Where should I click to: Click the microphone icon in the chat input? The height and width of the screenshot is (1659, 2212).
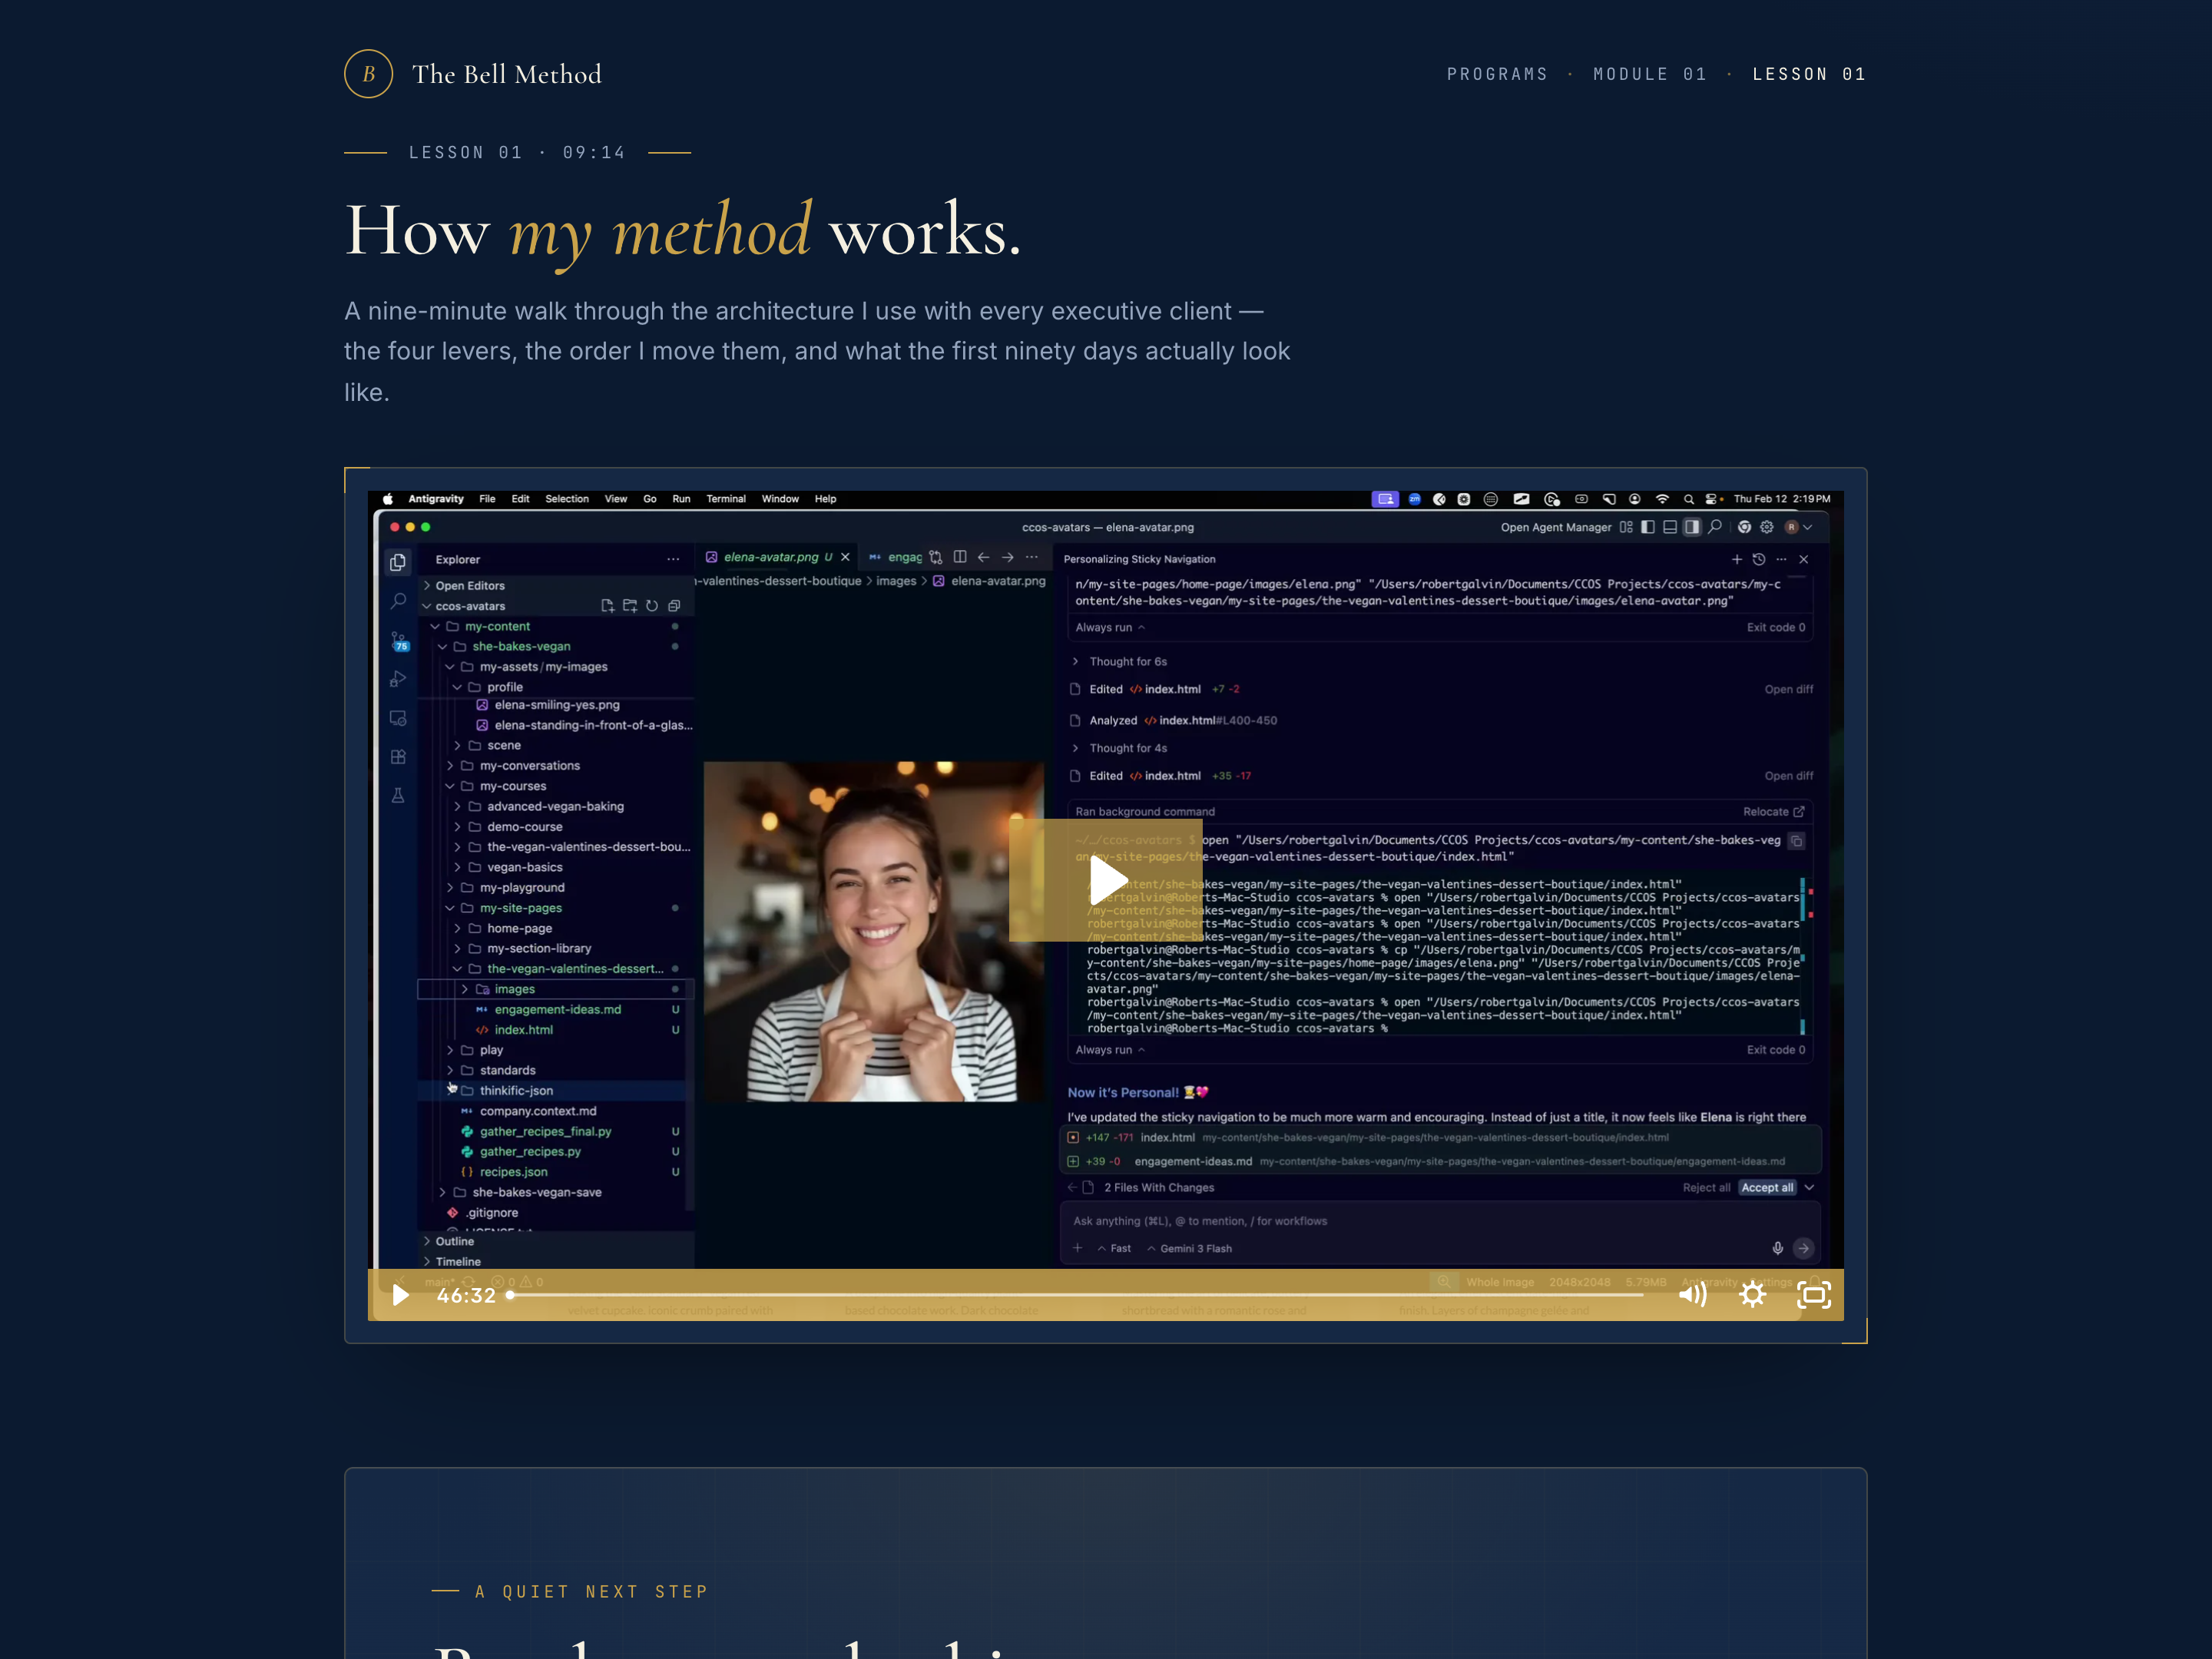(1777, 1248)
